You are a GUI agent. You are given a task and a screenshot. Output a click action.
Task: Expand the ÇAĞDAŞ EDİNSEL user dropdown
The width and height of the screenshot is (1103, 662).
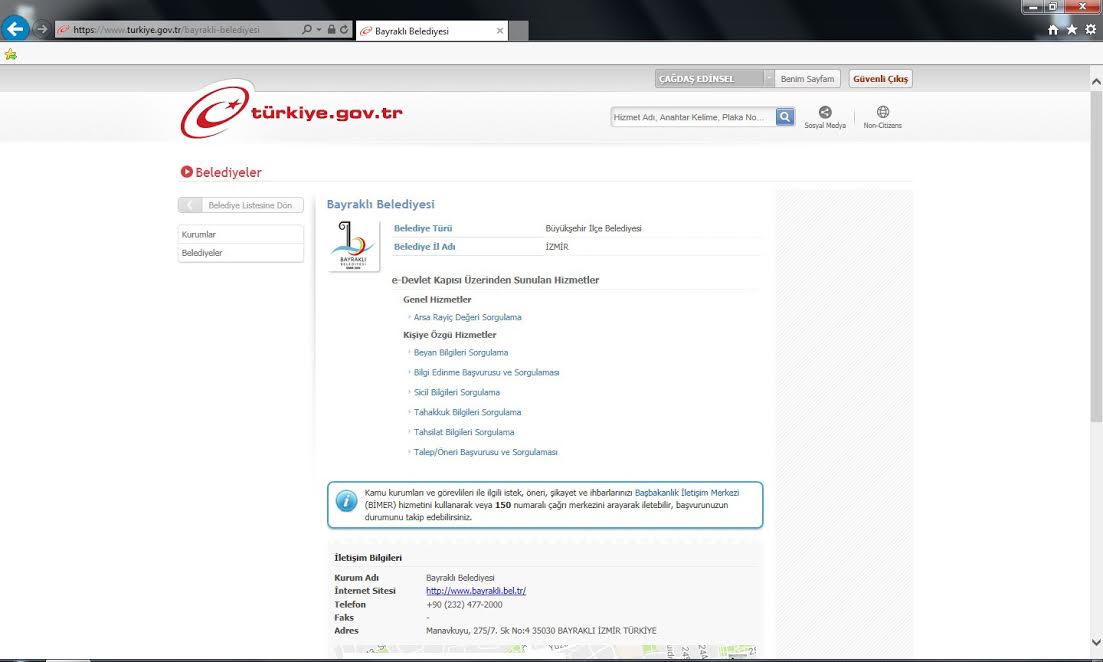point(768,79)
